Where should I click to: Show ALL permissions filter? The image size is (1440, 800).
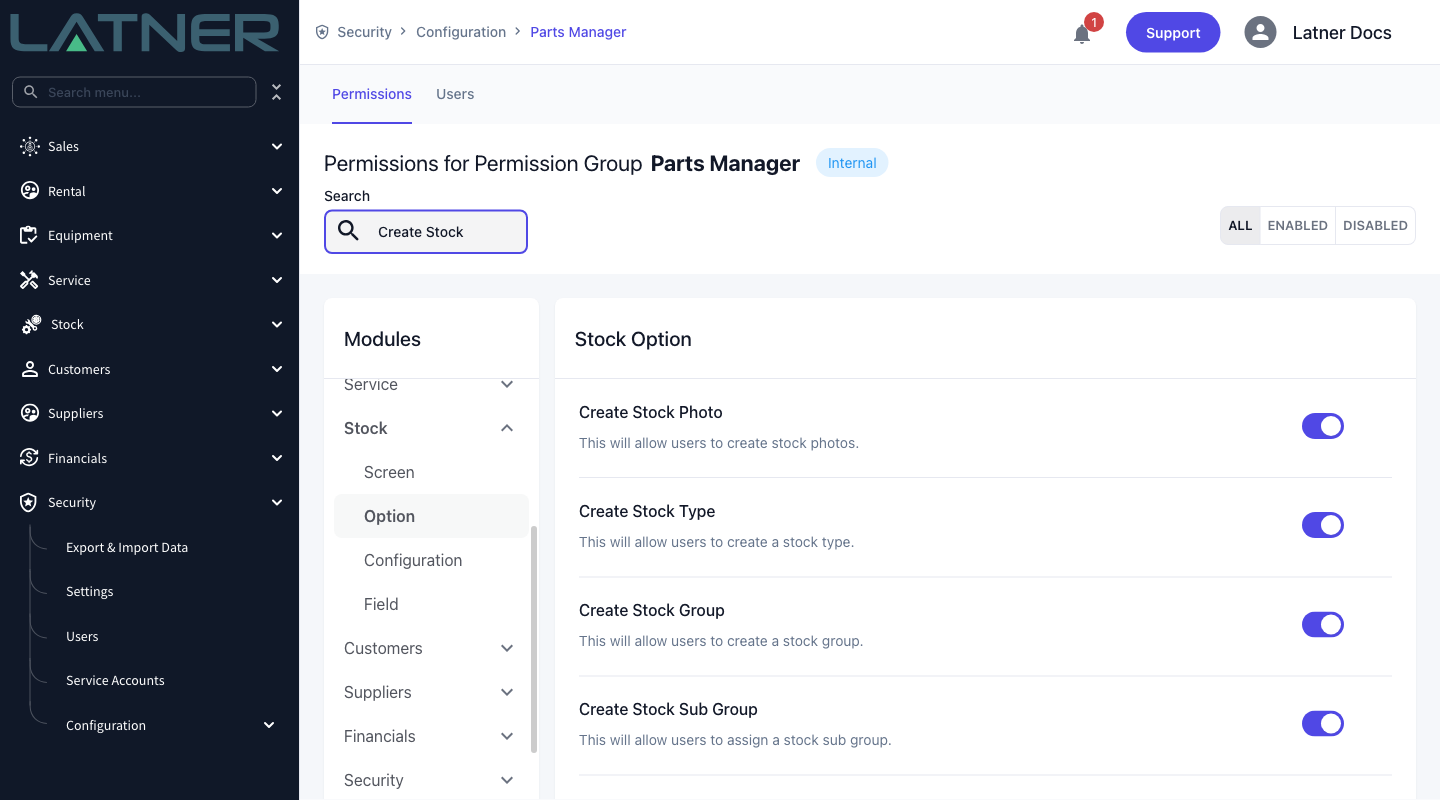click(1240, 225)
